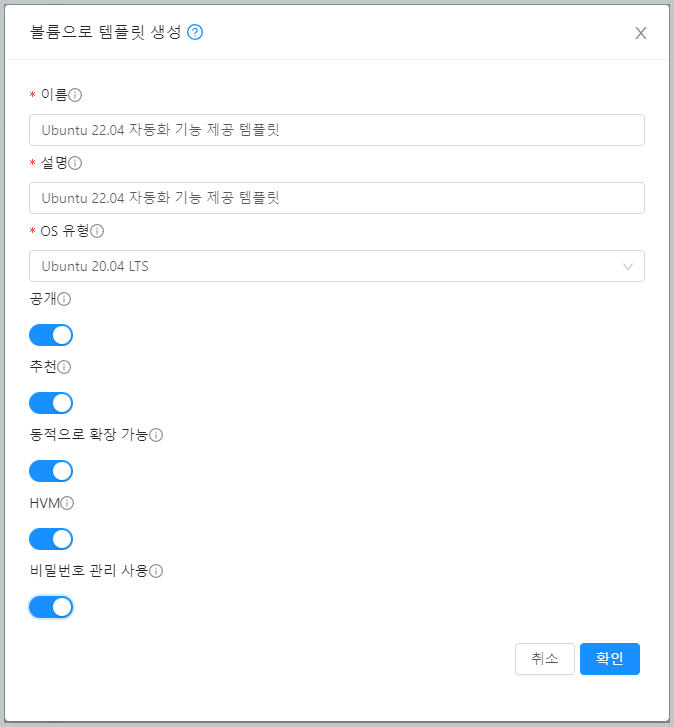Turn off the 동적으로 확장 가능 switch

pyautogui.click(x=51, y=471)
